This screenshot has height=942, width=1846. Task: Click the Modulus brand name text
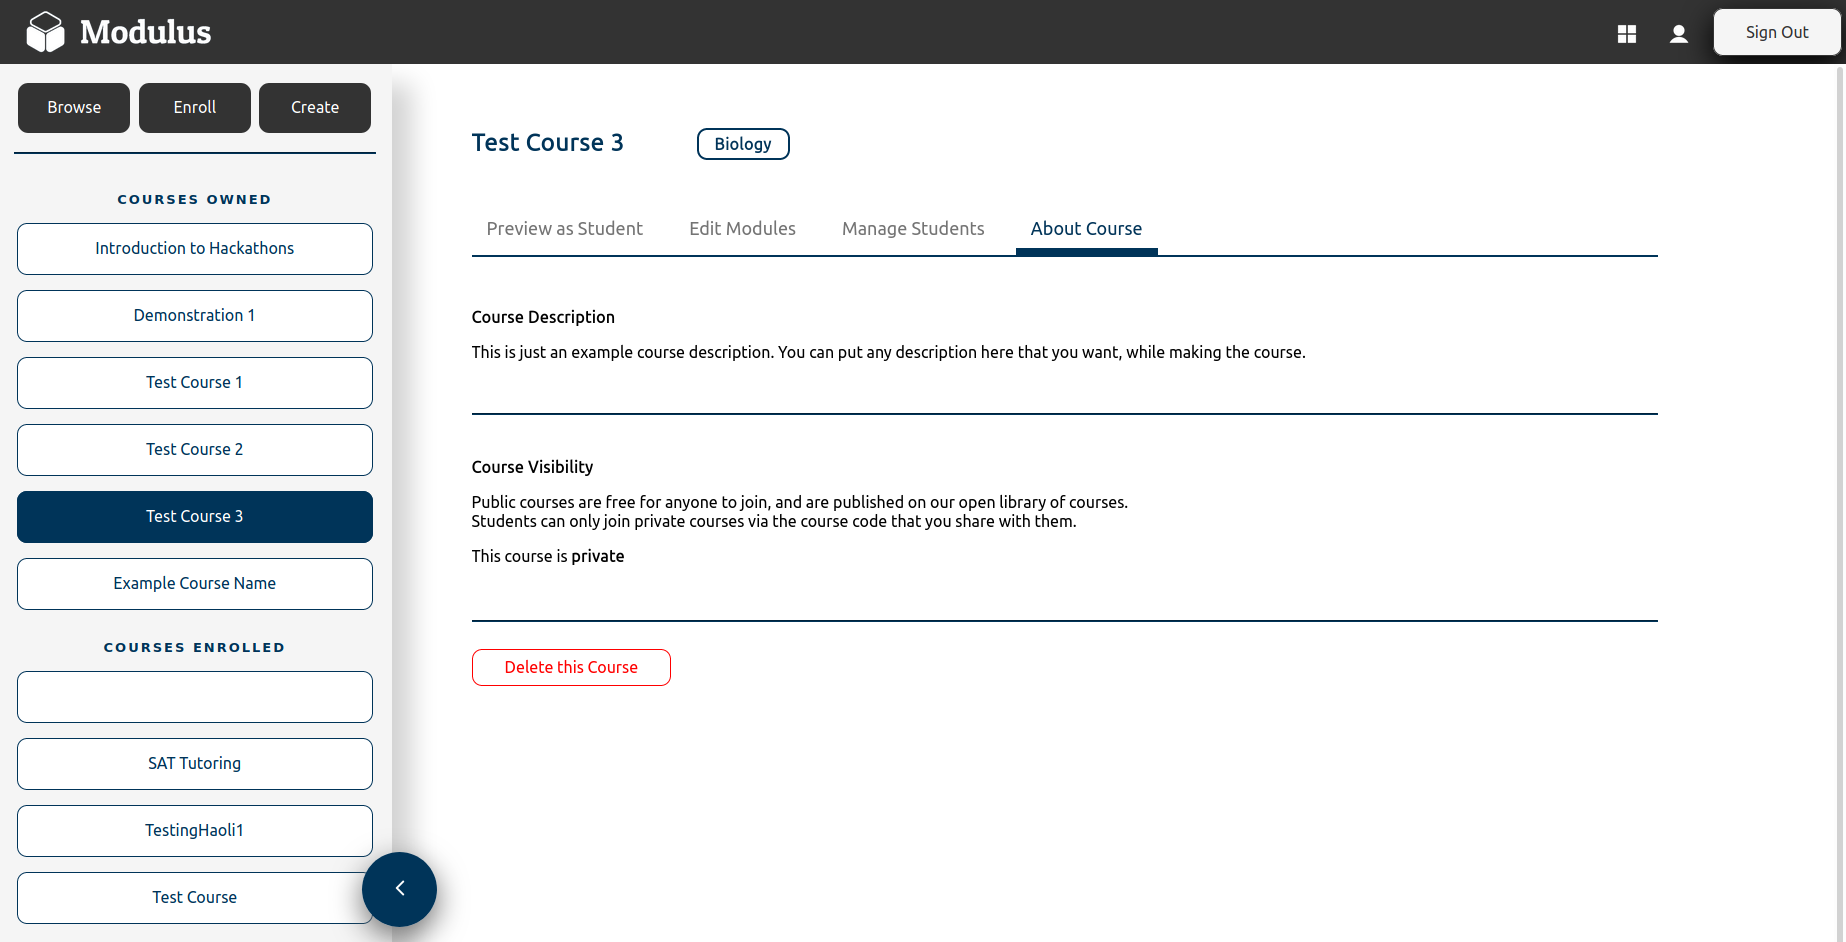[146, 32]
